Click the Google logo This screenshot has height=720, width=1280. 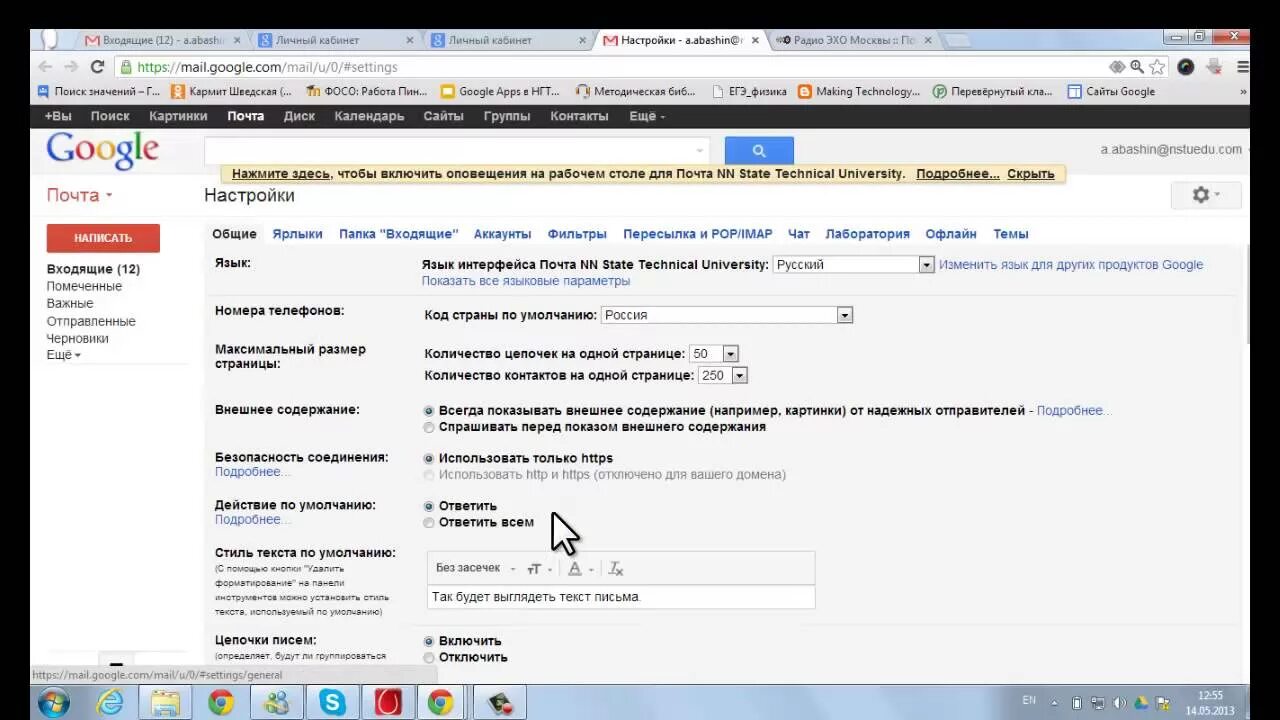102,151
